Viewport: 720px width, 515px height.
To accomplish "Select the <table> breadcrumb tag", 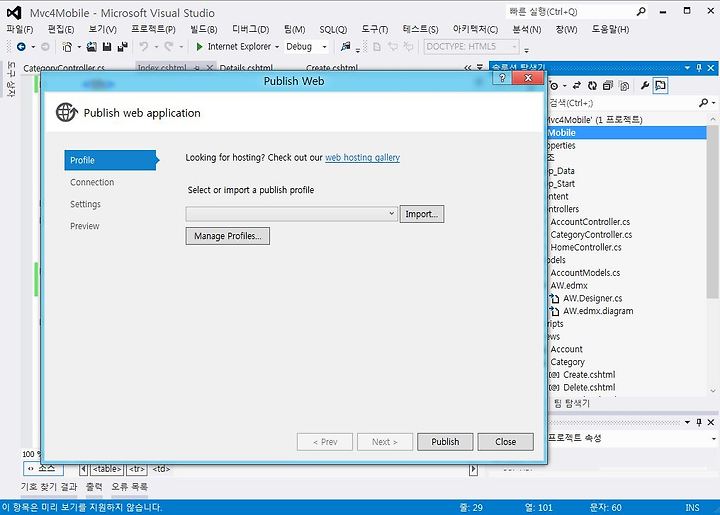I will (x=107, y=469).
